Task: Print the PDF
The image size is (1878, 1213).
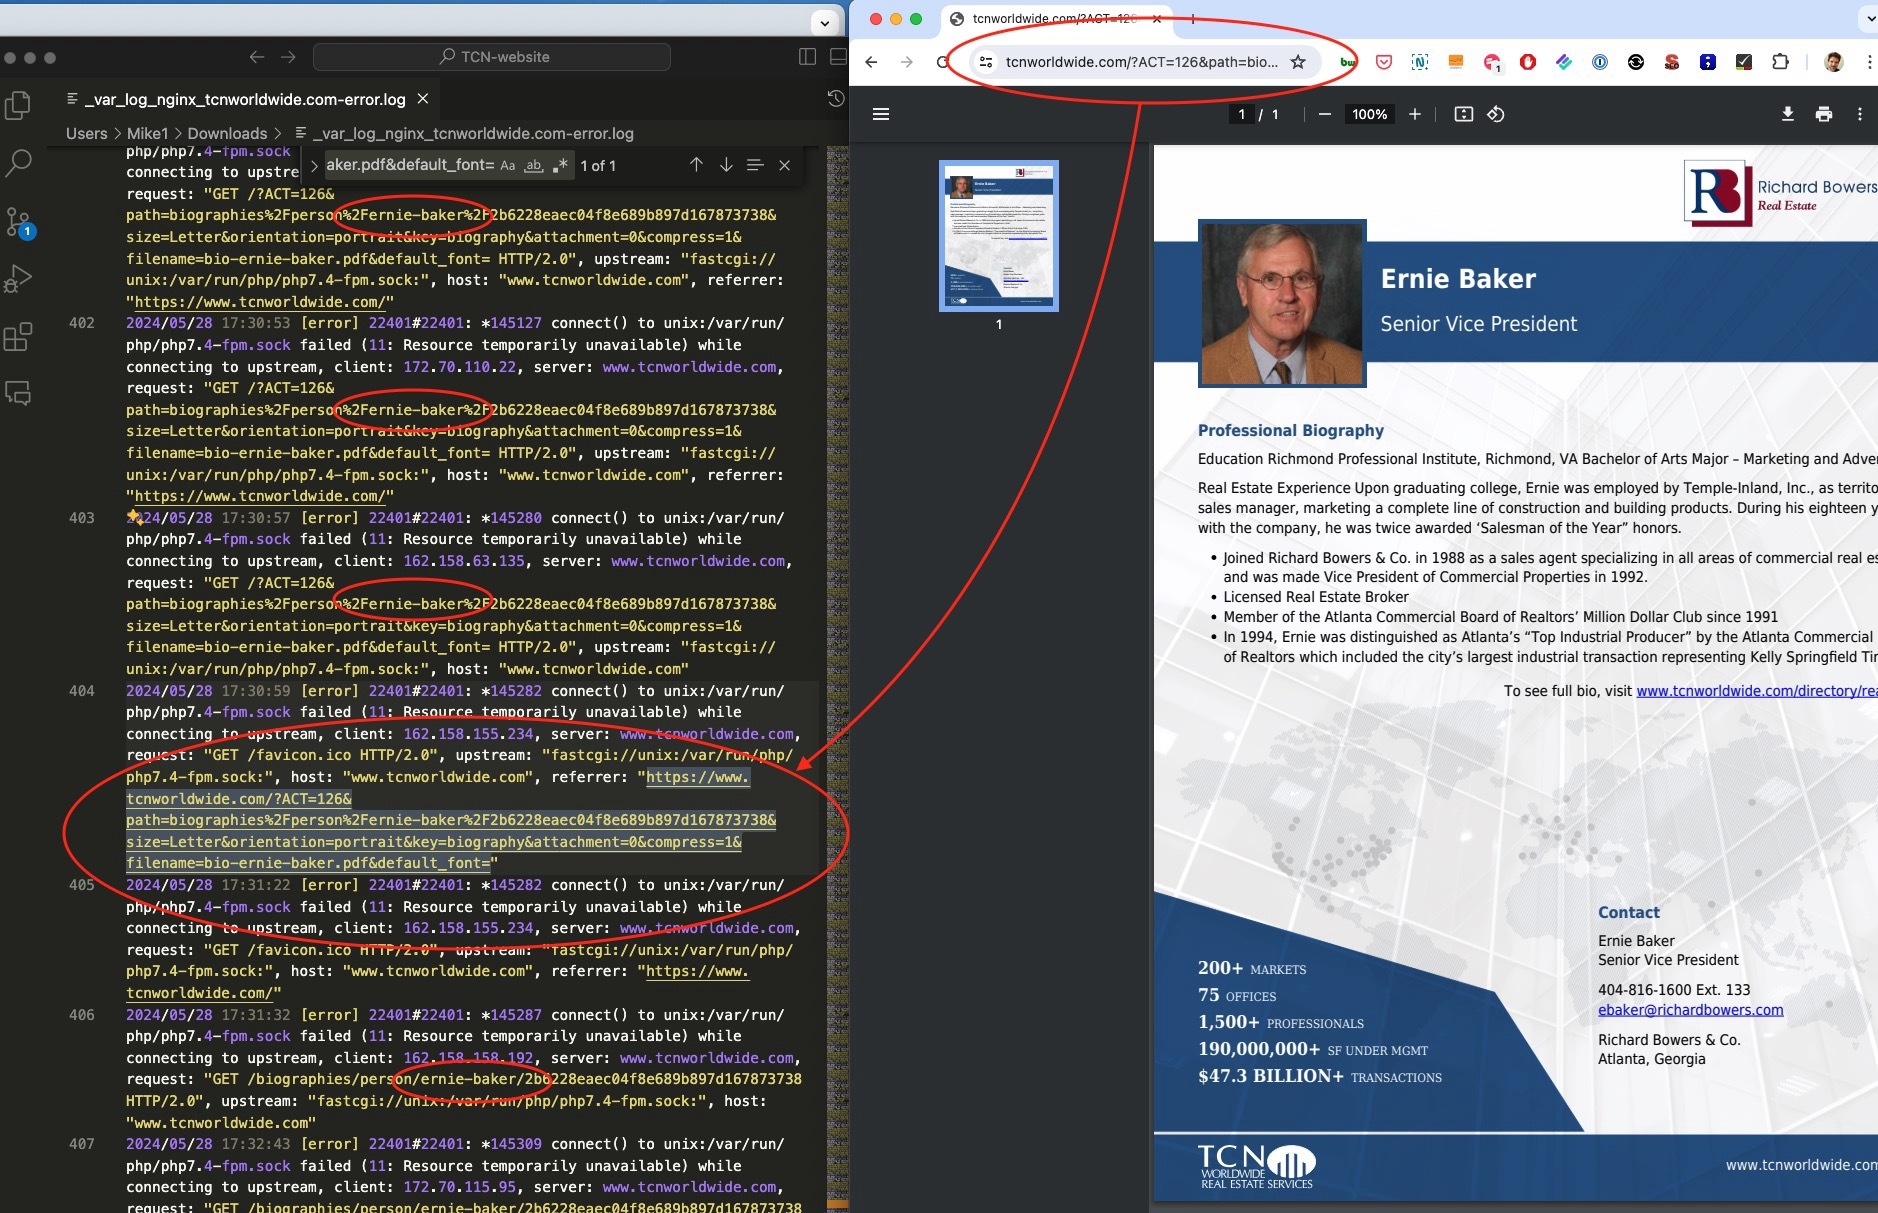Action: [1824, 114]
